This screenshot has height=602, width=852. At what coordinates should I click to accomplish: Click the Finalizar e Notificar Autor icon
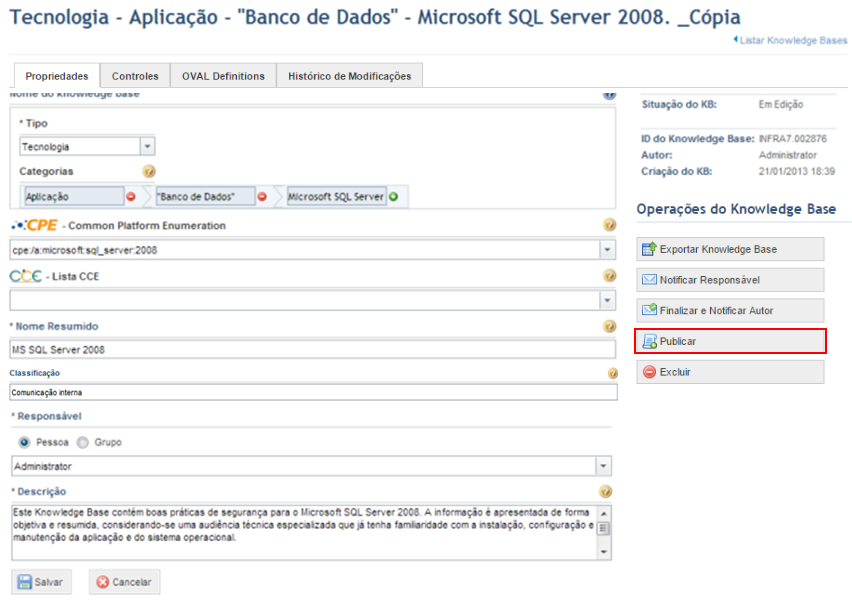(649, 310)
